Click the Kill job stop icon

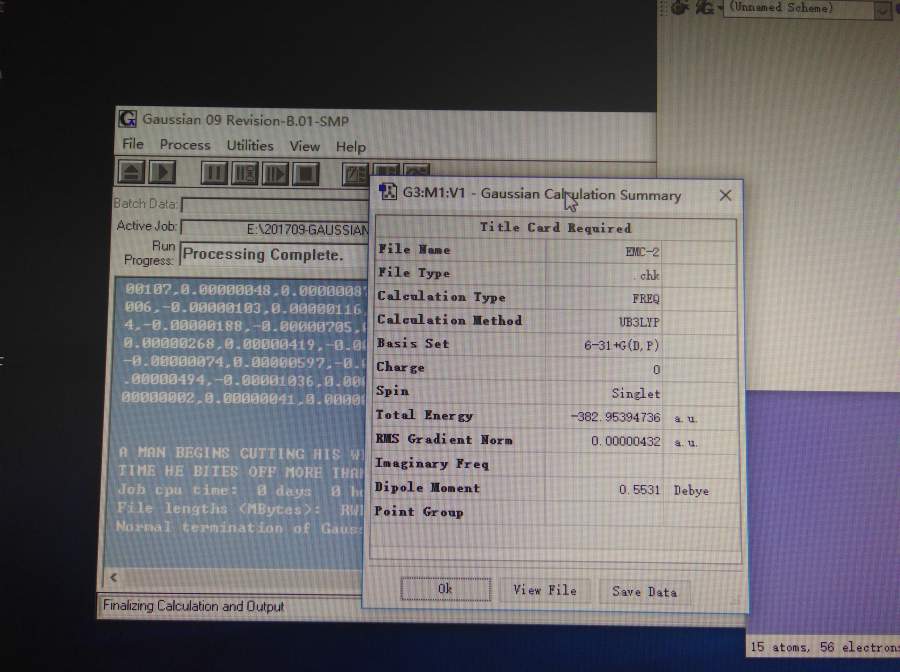(x=306, y=174)
